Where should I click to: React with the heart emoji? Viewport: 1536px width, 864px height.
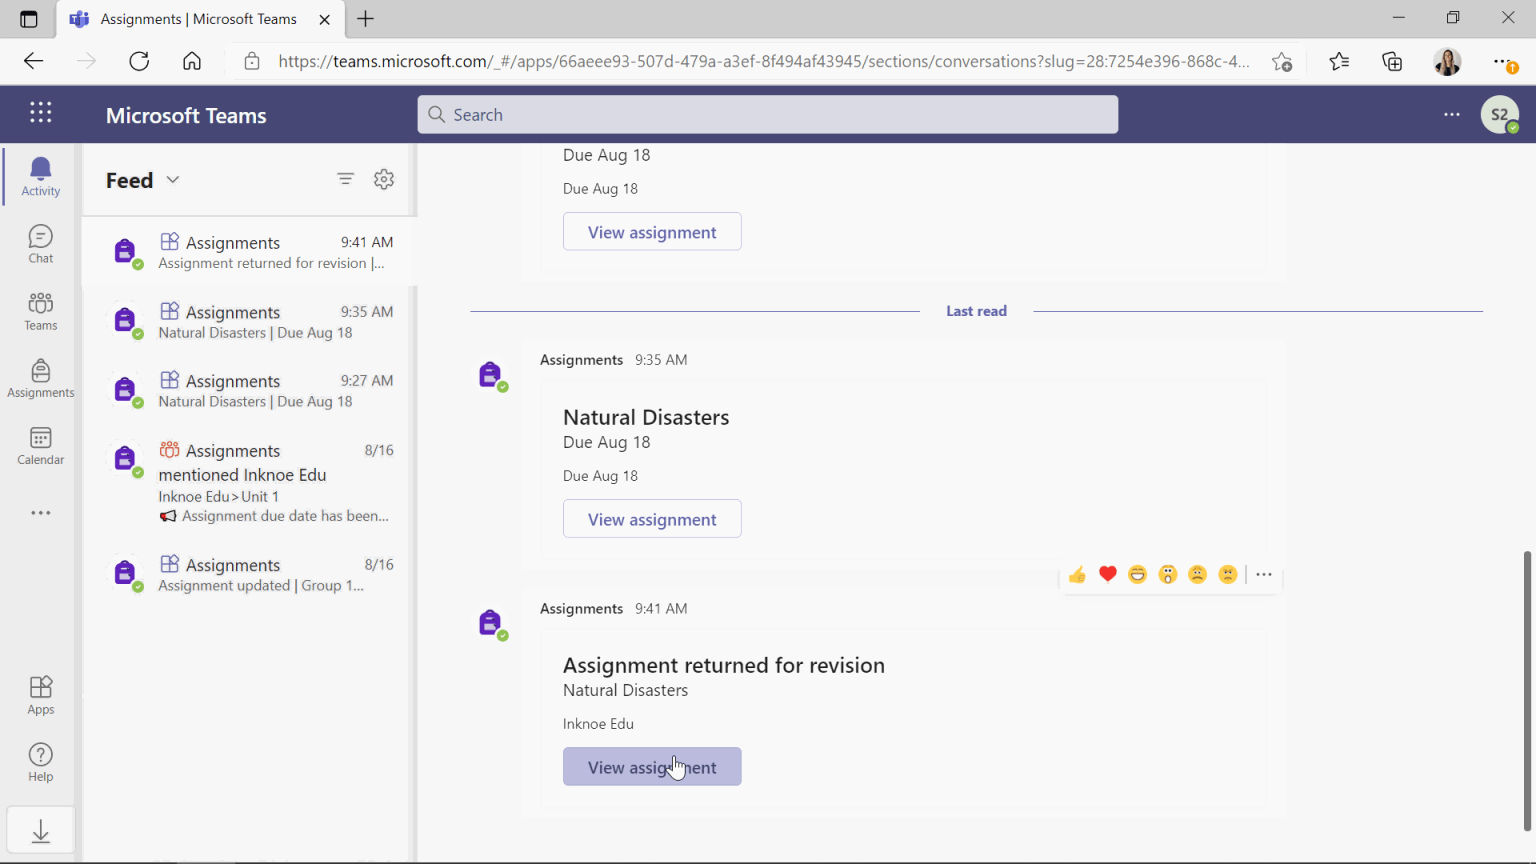[x=1107, y=574]
